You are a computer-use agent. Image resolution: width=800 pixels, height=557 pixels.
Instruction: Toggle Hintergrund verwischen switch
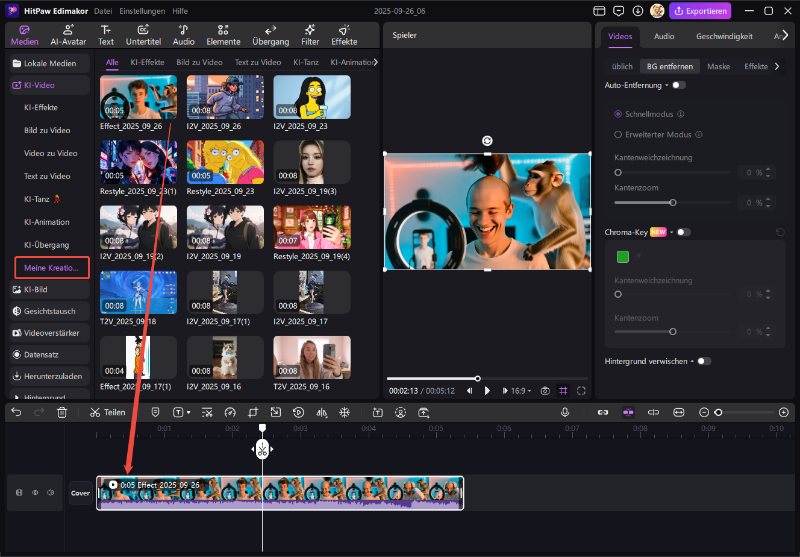(x=704, y=361)
